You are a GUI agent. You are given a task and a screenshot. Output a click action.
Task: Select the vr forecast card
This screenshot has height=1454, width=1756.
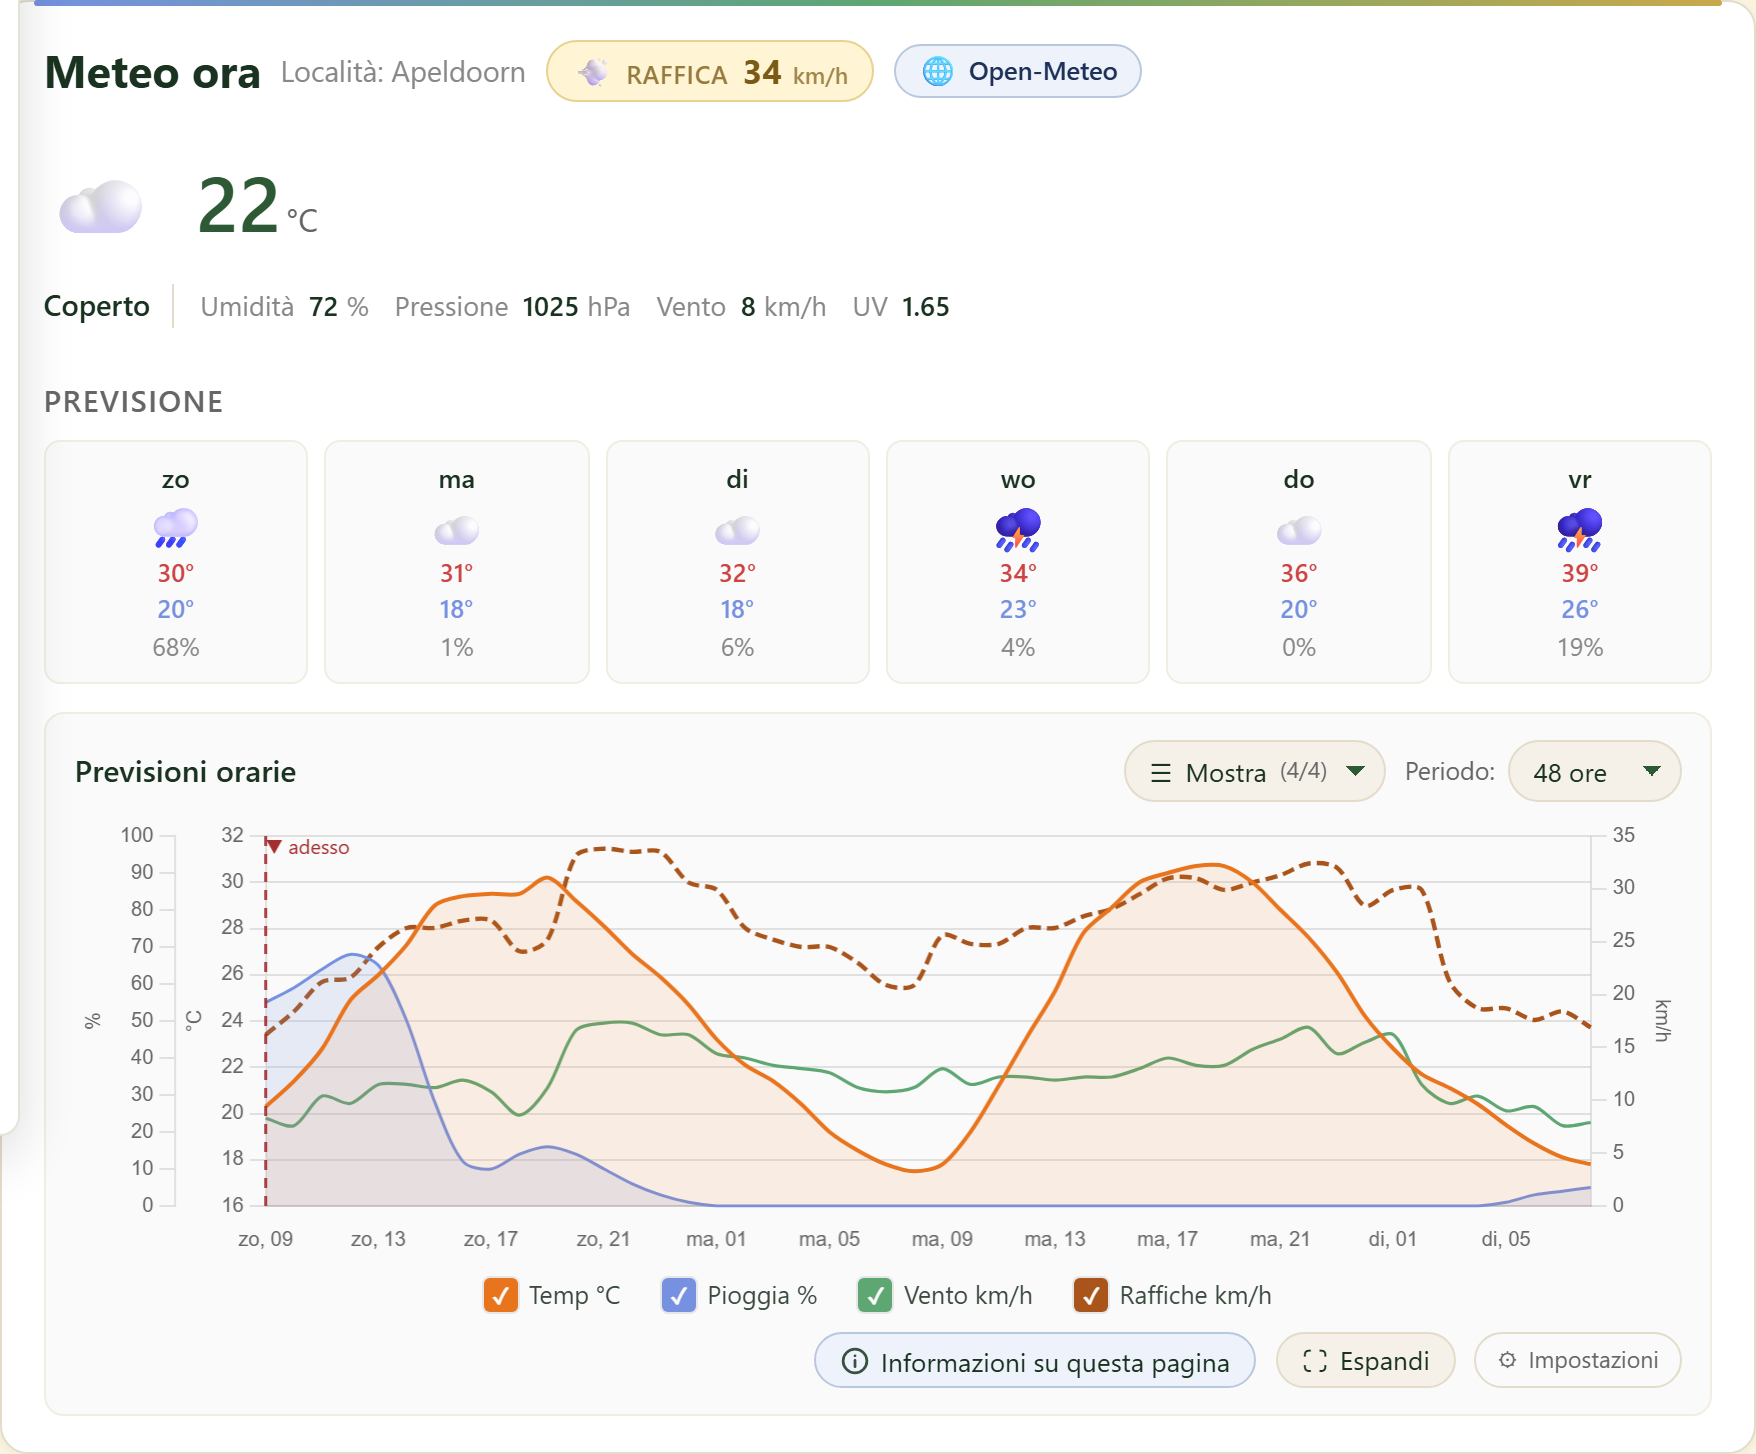1580,562
